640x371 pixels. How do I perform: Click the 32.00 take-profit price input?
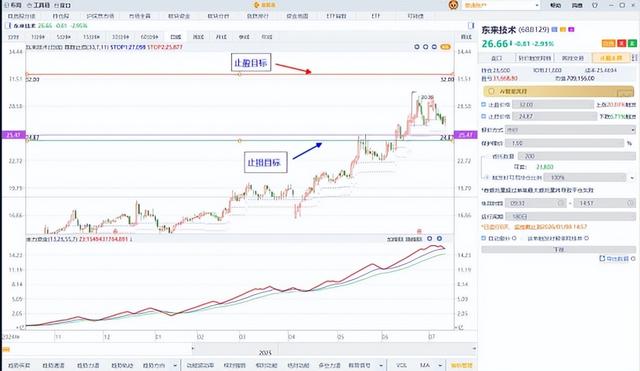(553, 104)
